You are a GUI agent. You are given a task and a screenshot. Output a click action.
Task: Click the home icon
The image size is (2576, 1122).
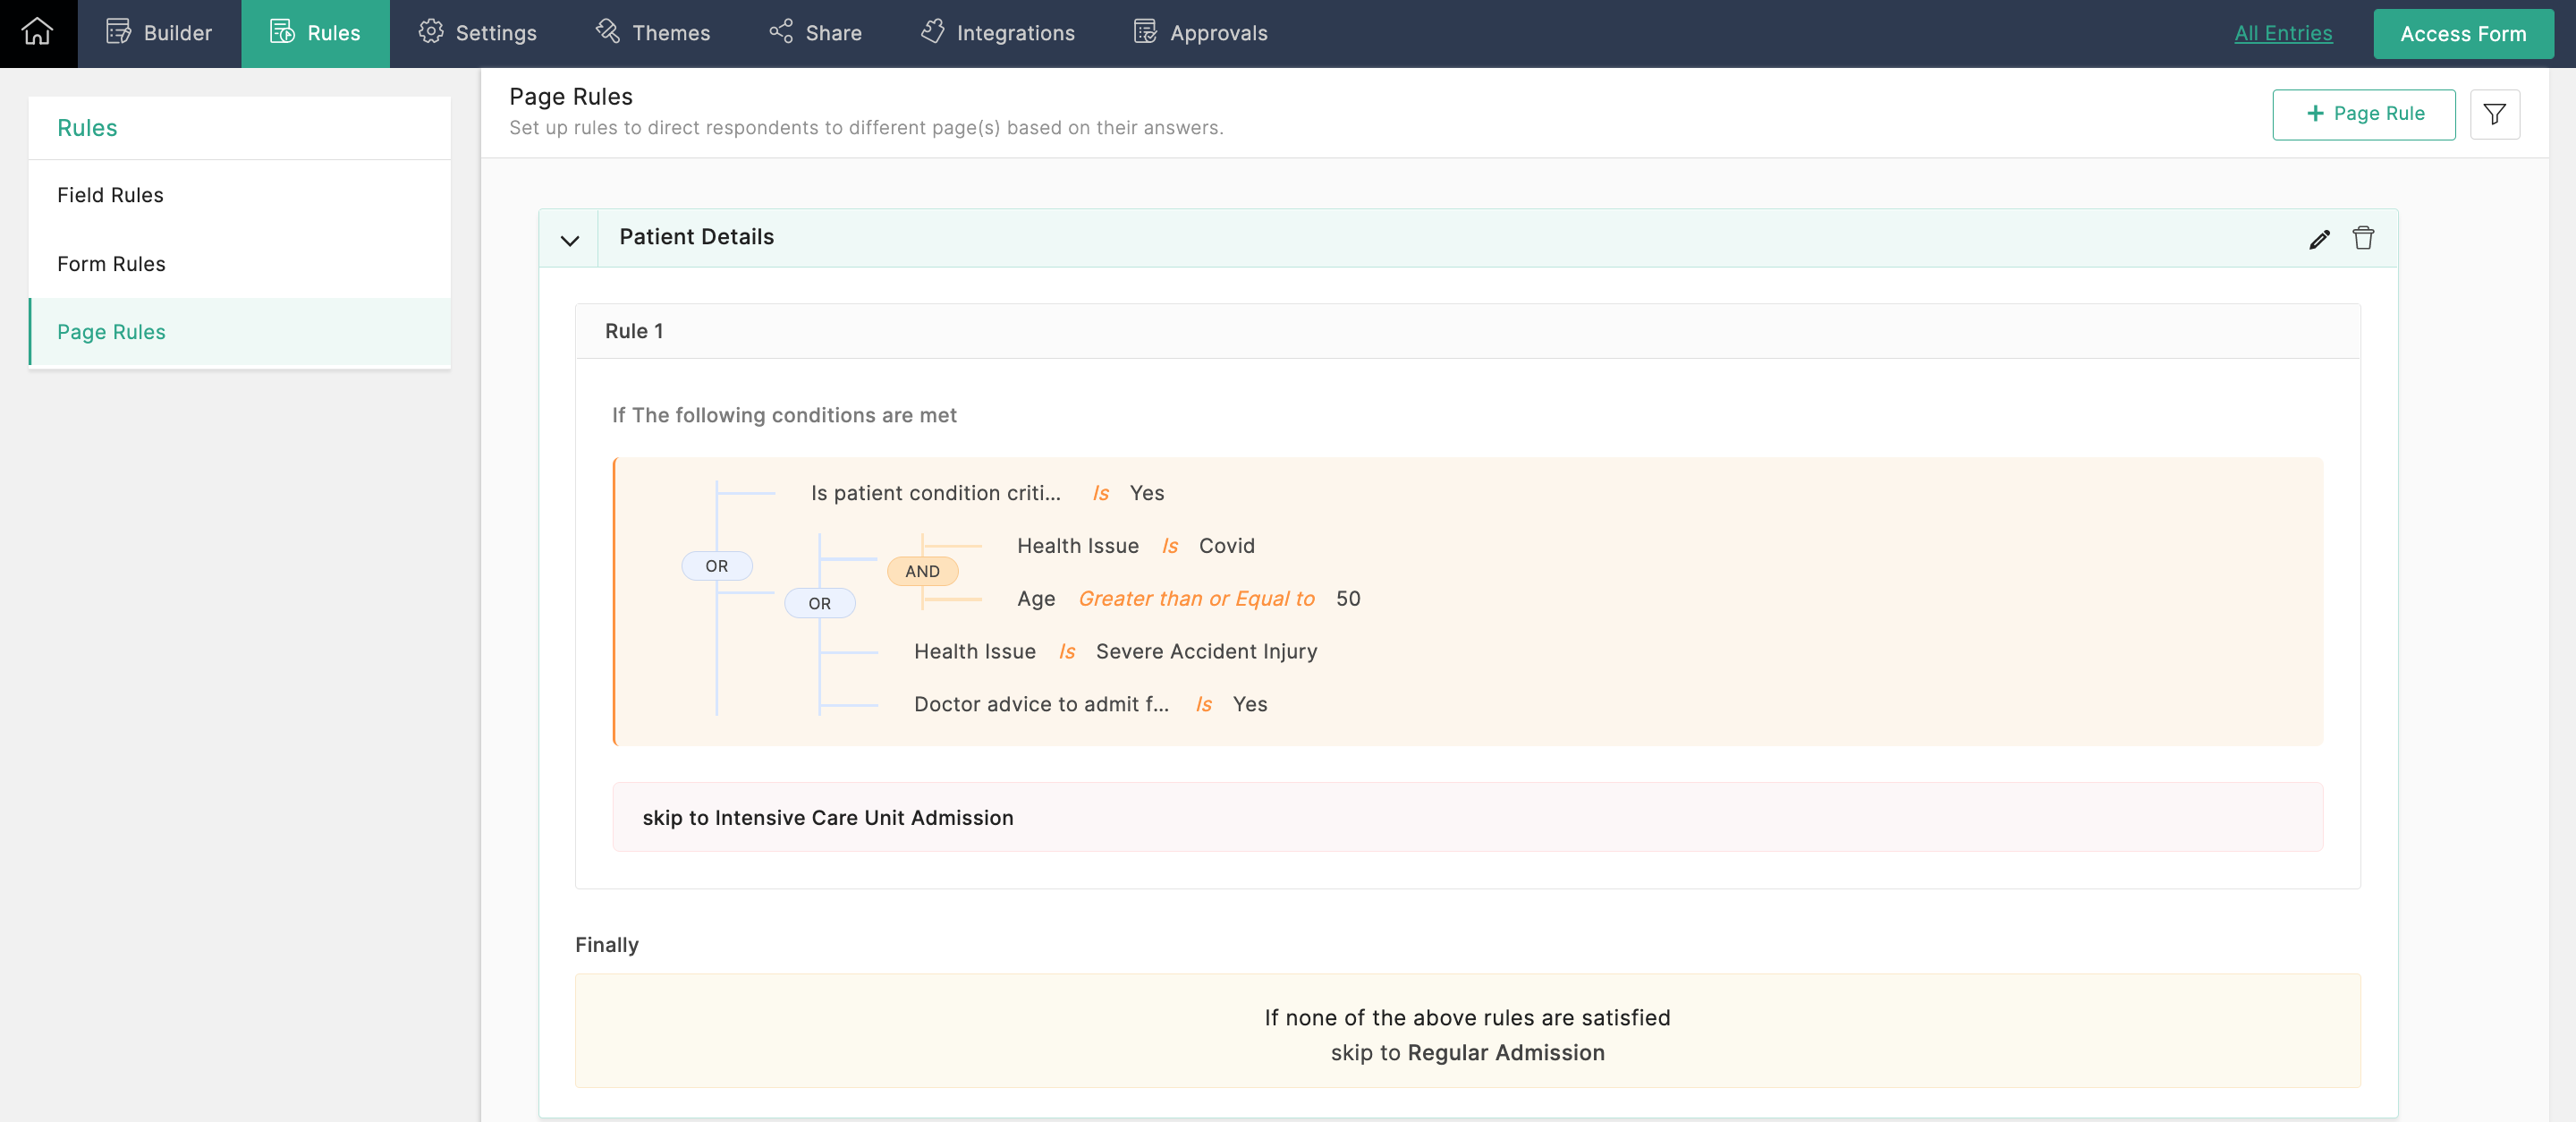point(37,32)
